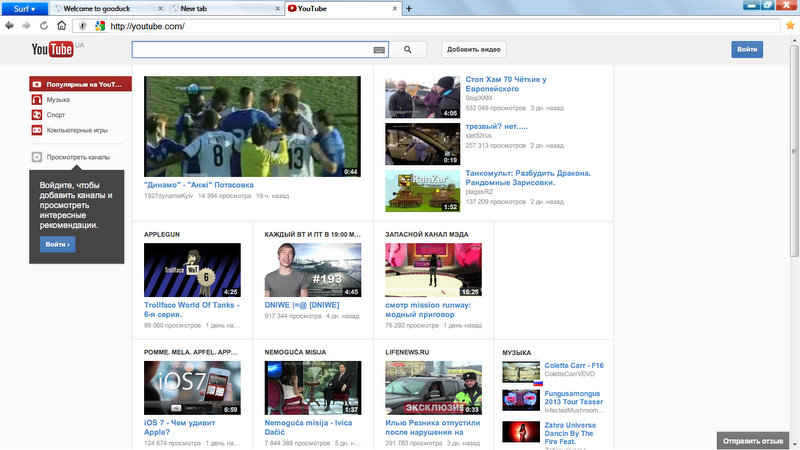Open the Zahra Universe video thumbnail
Image resolution: width=800 pixels, height=450 pixels.
pos(521,432)
